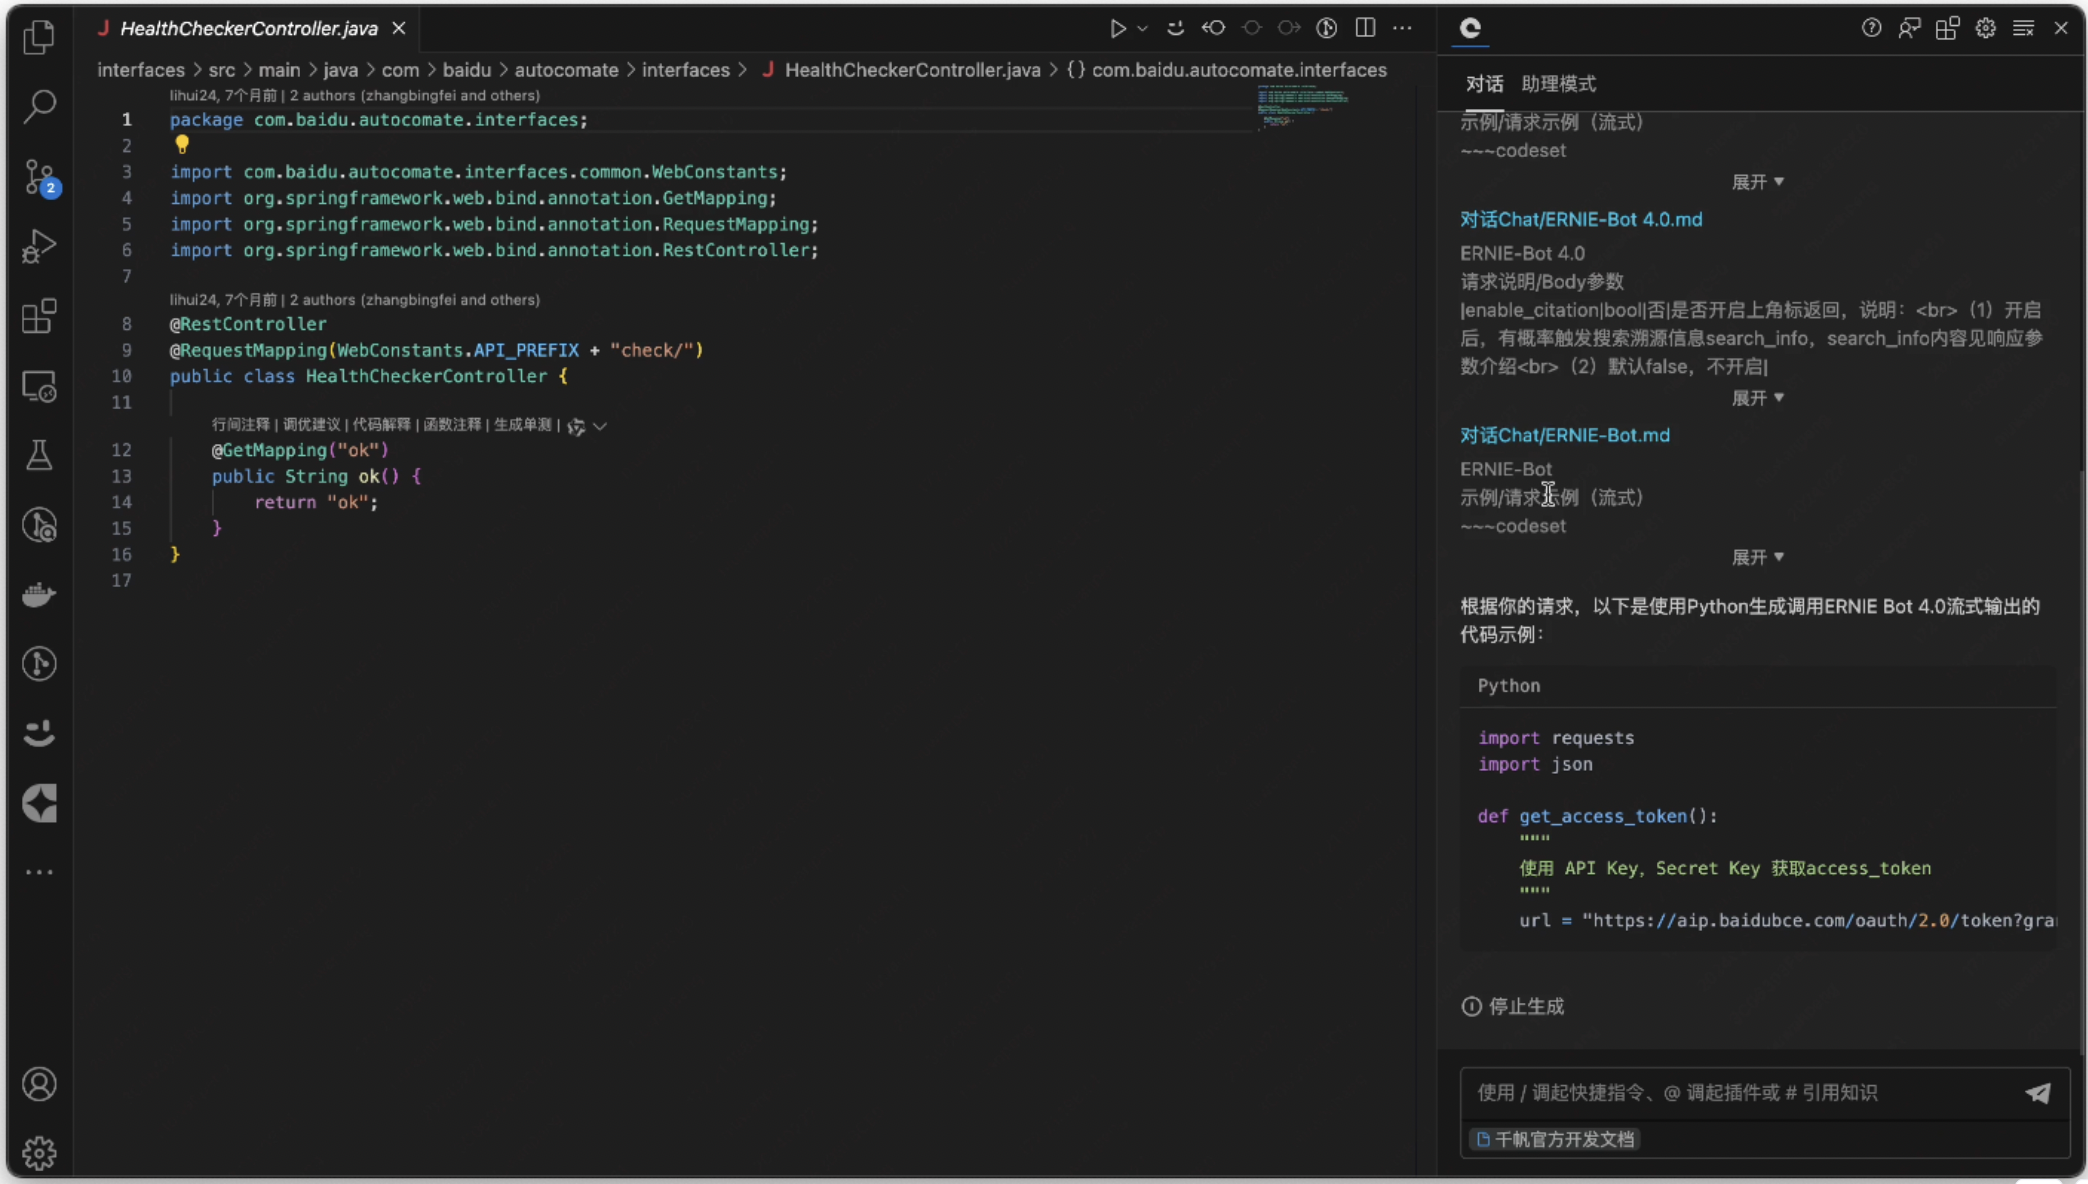Toggle file blame annotations in the editor toolbar
This screenshot has height=1184, width=2088.
[x=1327, y=28]
